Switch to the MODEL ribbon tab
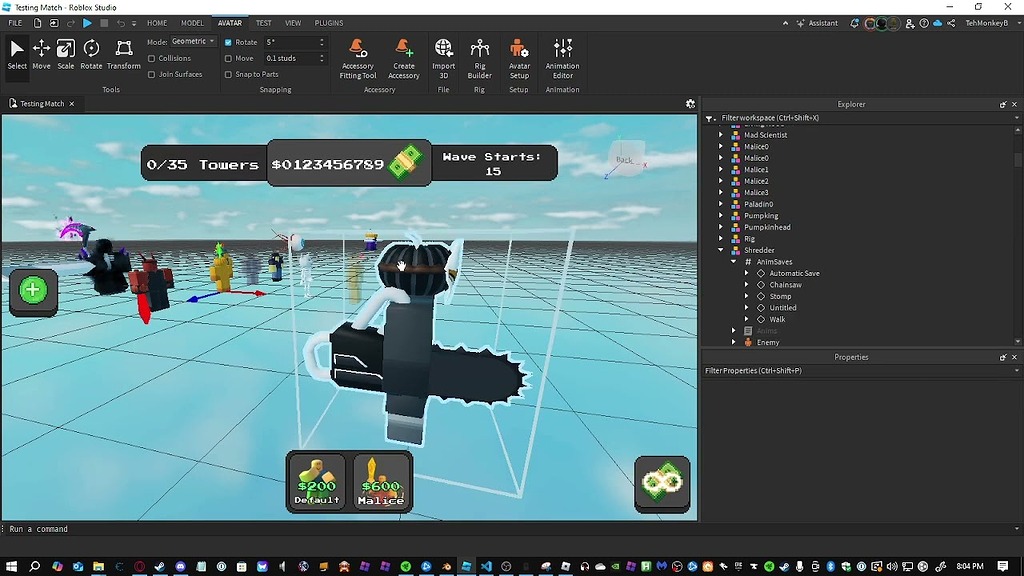 (x=192, y=22)
